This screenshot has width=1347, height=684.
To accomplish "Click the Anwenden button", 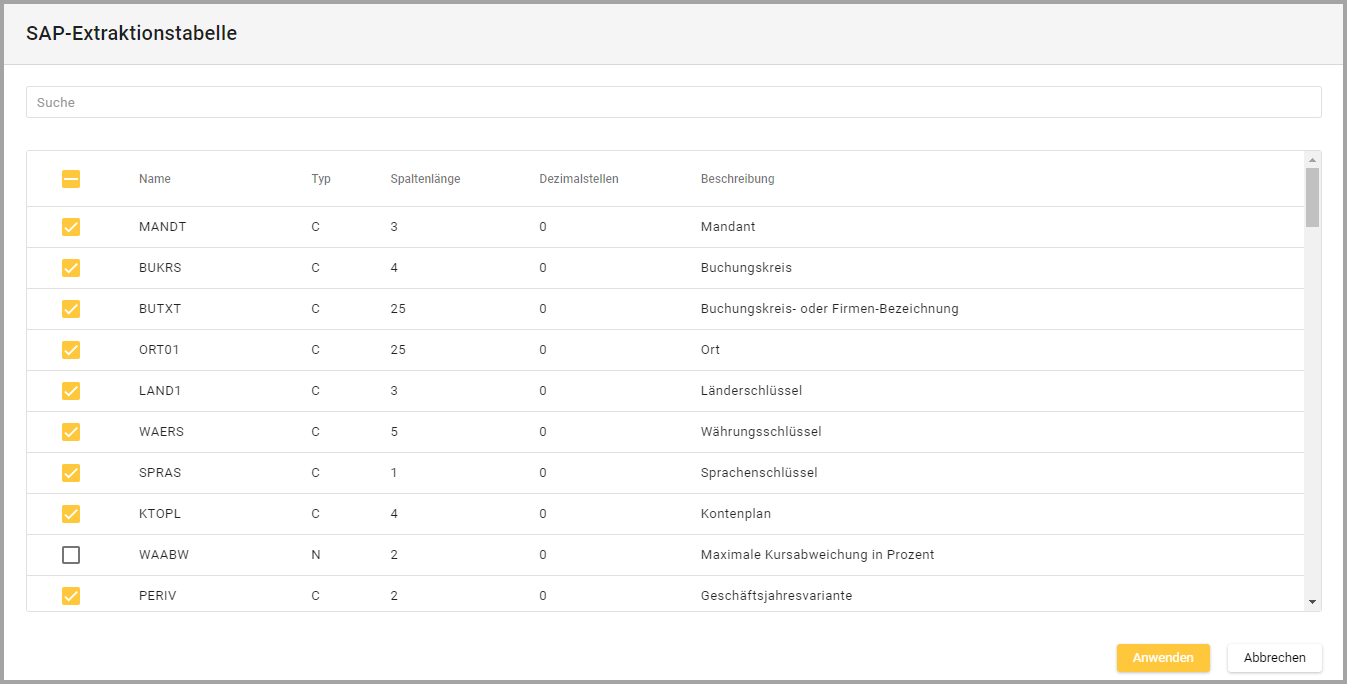I will [1163, 658].
